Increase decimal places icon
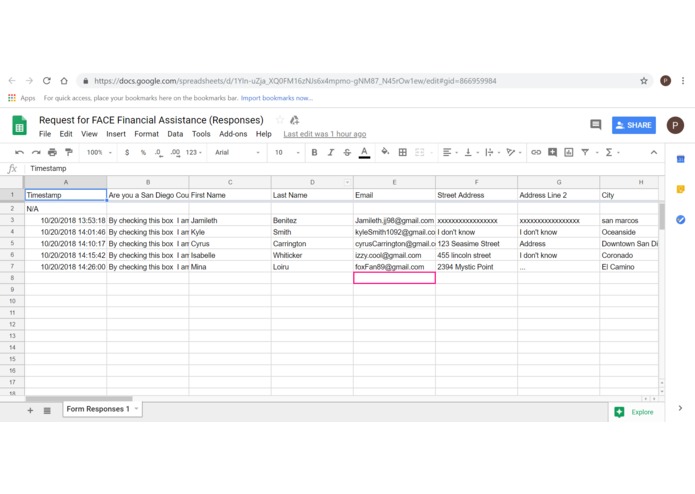The height and width of the screenshot is (494, 695). pos(176,152)
